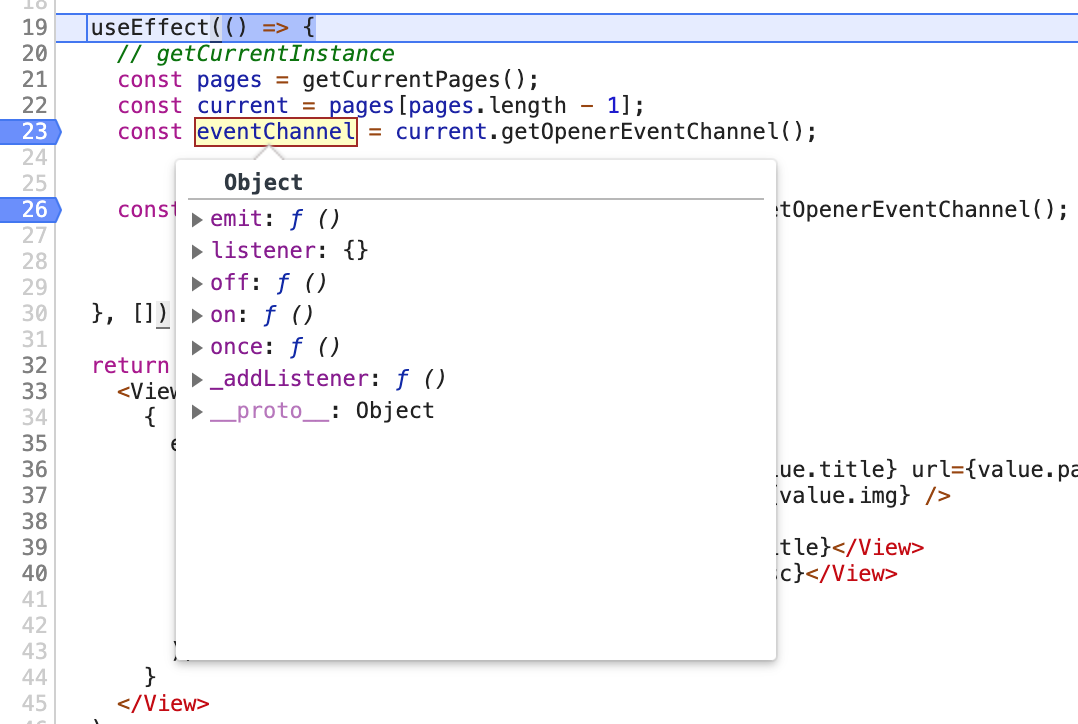
Task: Click the pages variable declaration on line 21
Action: click(x=229, y=80)
